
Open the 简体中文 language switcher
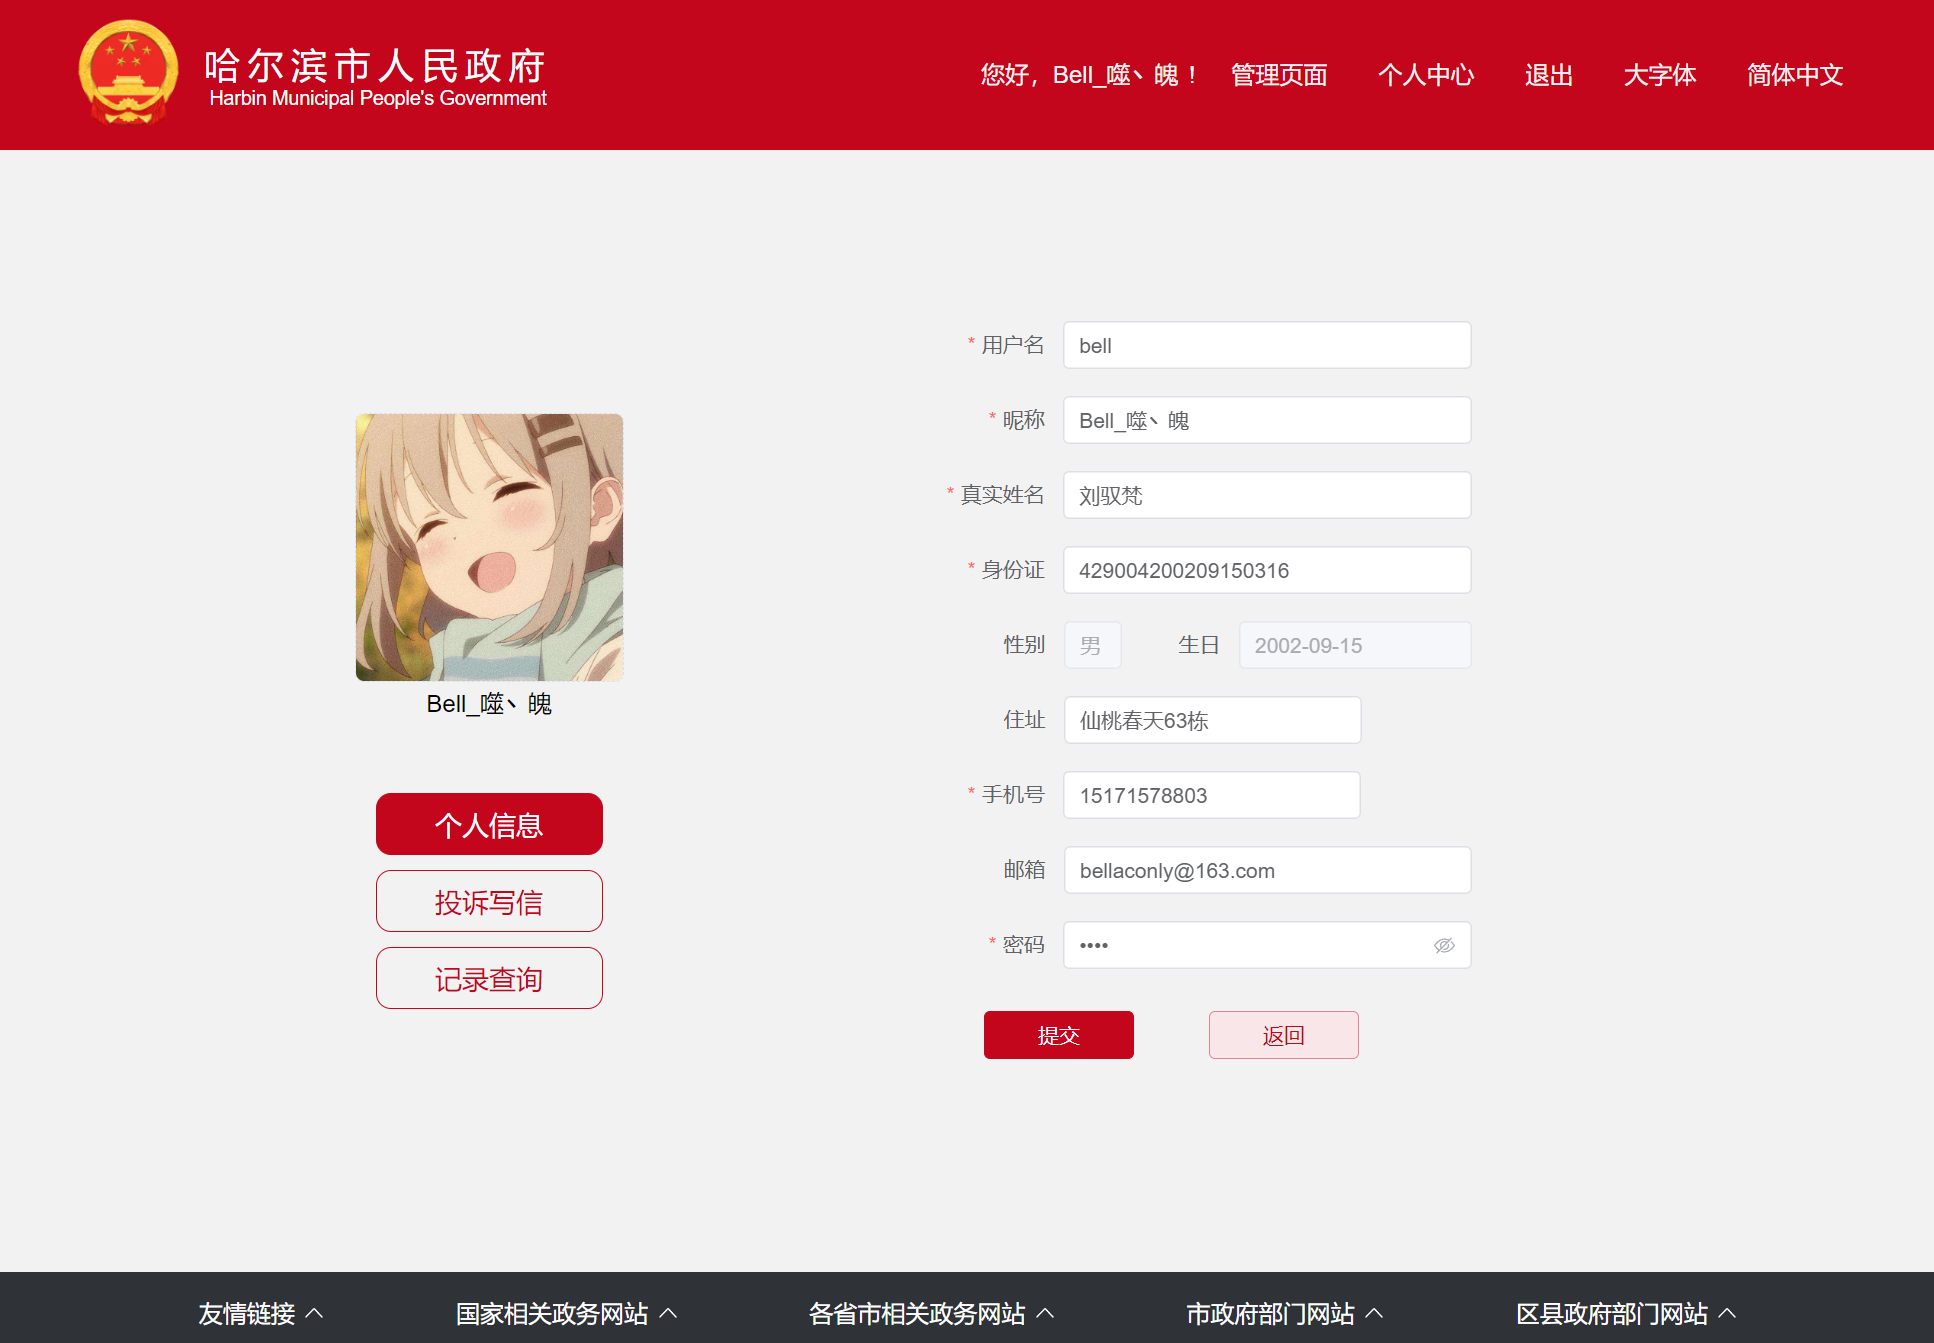tap(1794, 75)
